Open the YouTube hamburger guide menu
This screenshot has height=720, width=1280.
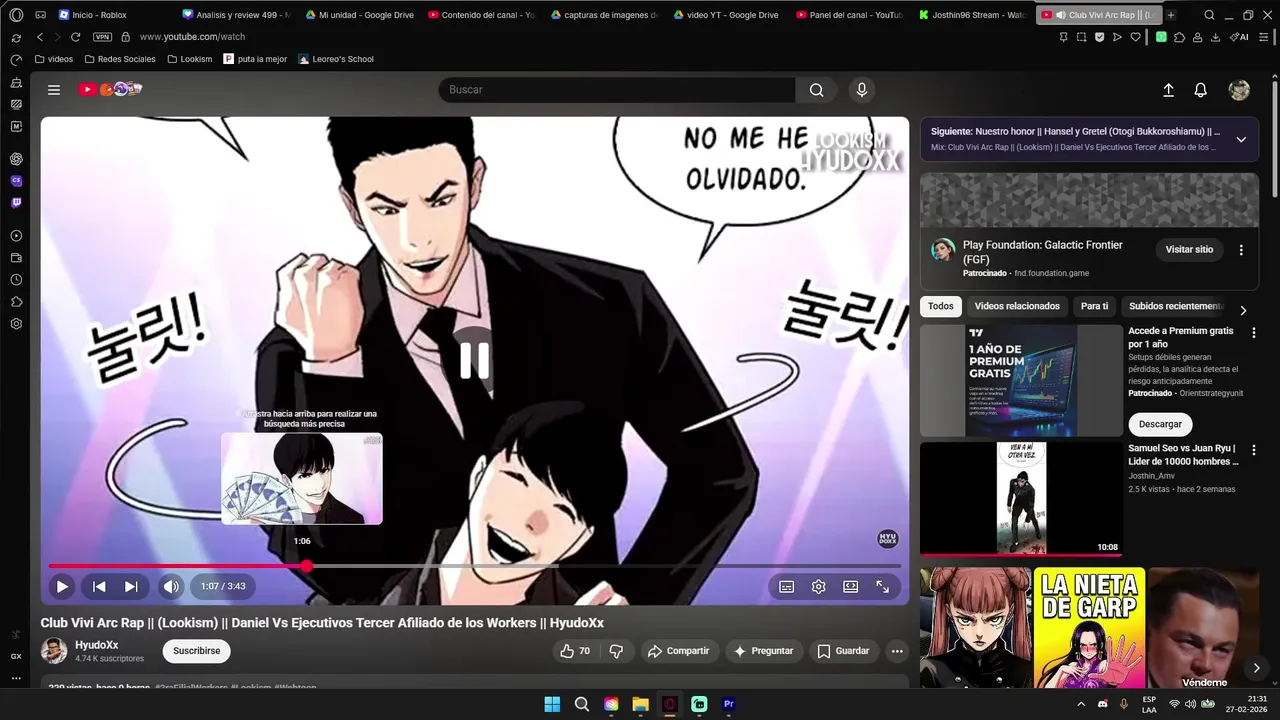click(54, 90)
